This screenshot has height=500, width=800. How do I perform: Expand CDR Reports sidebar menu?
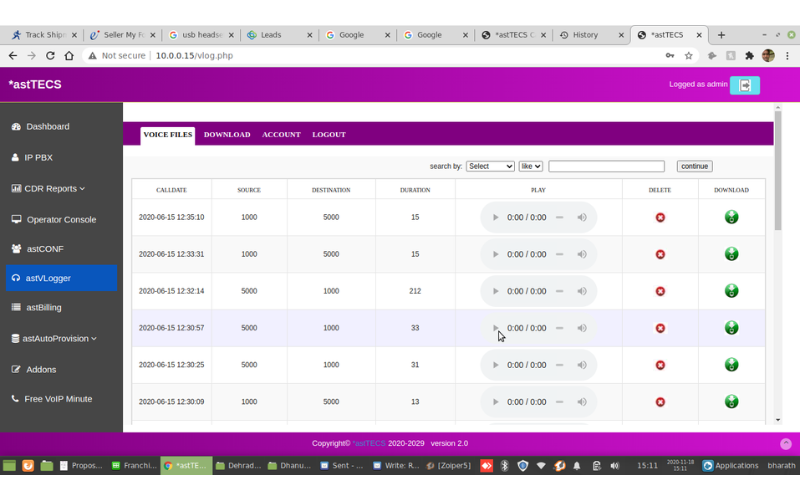(x=56, y=188)
